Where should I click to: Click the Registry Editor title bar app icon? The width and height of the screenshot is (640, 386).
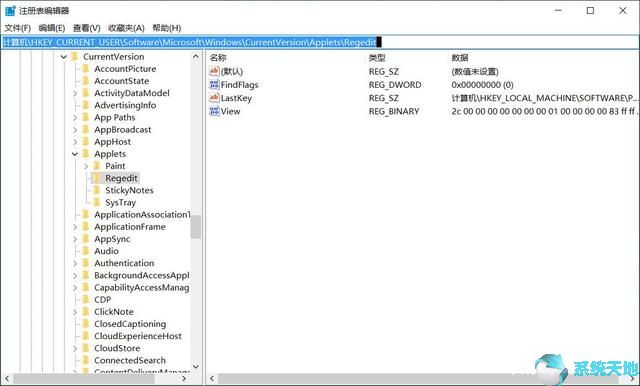point(10,10)
